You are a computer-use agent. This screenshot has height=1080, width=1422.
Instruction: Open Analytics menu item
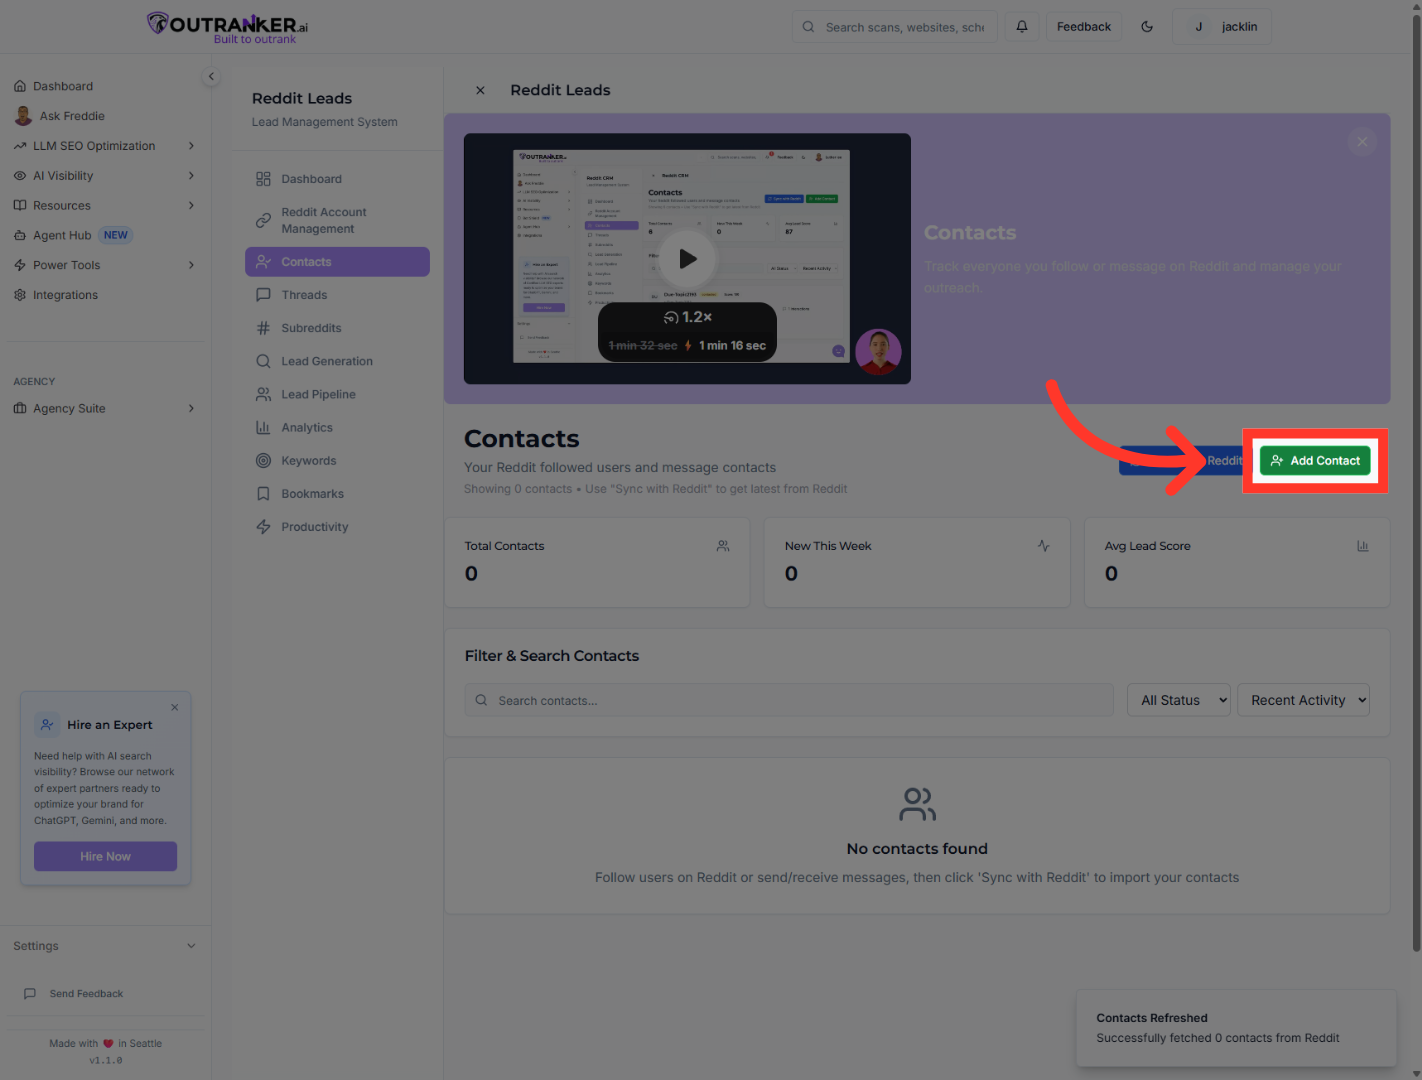click(x=337, y=427)
